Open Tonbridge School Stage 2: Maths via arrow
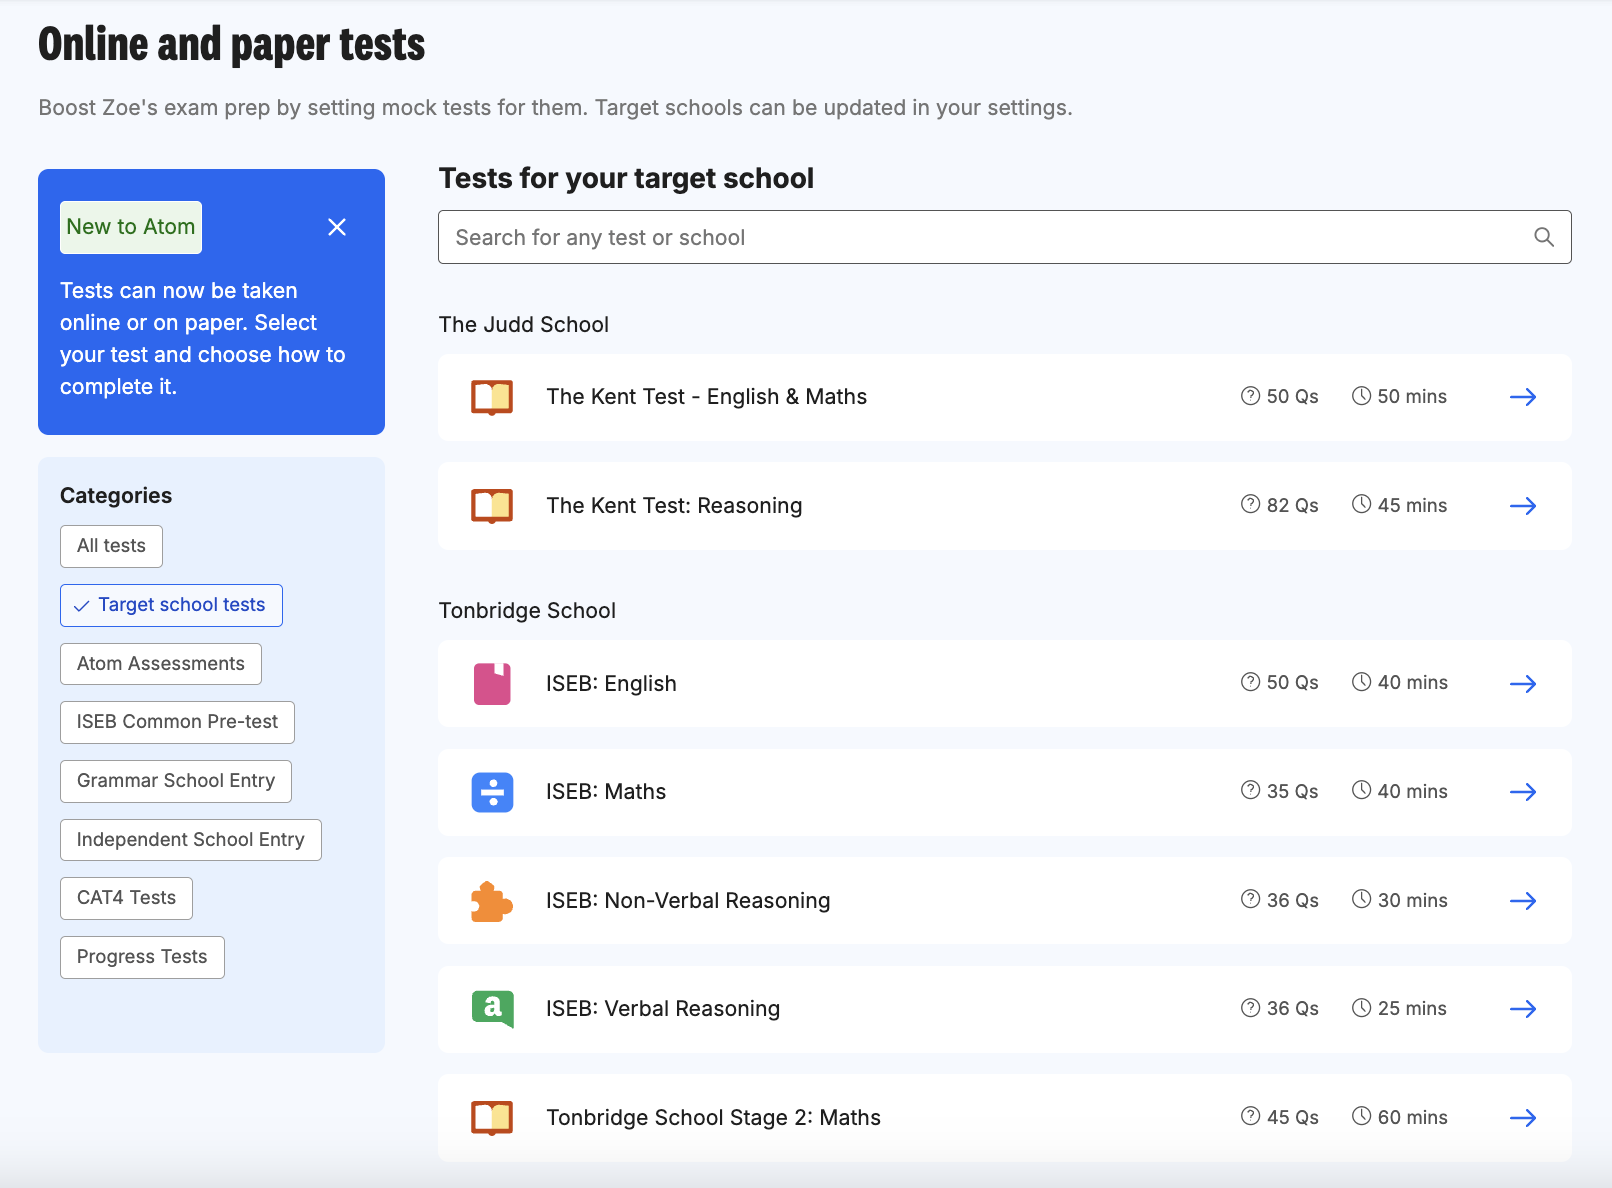This screenshot has height=1188, width=1612. (1523, 1118)
